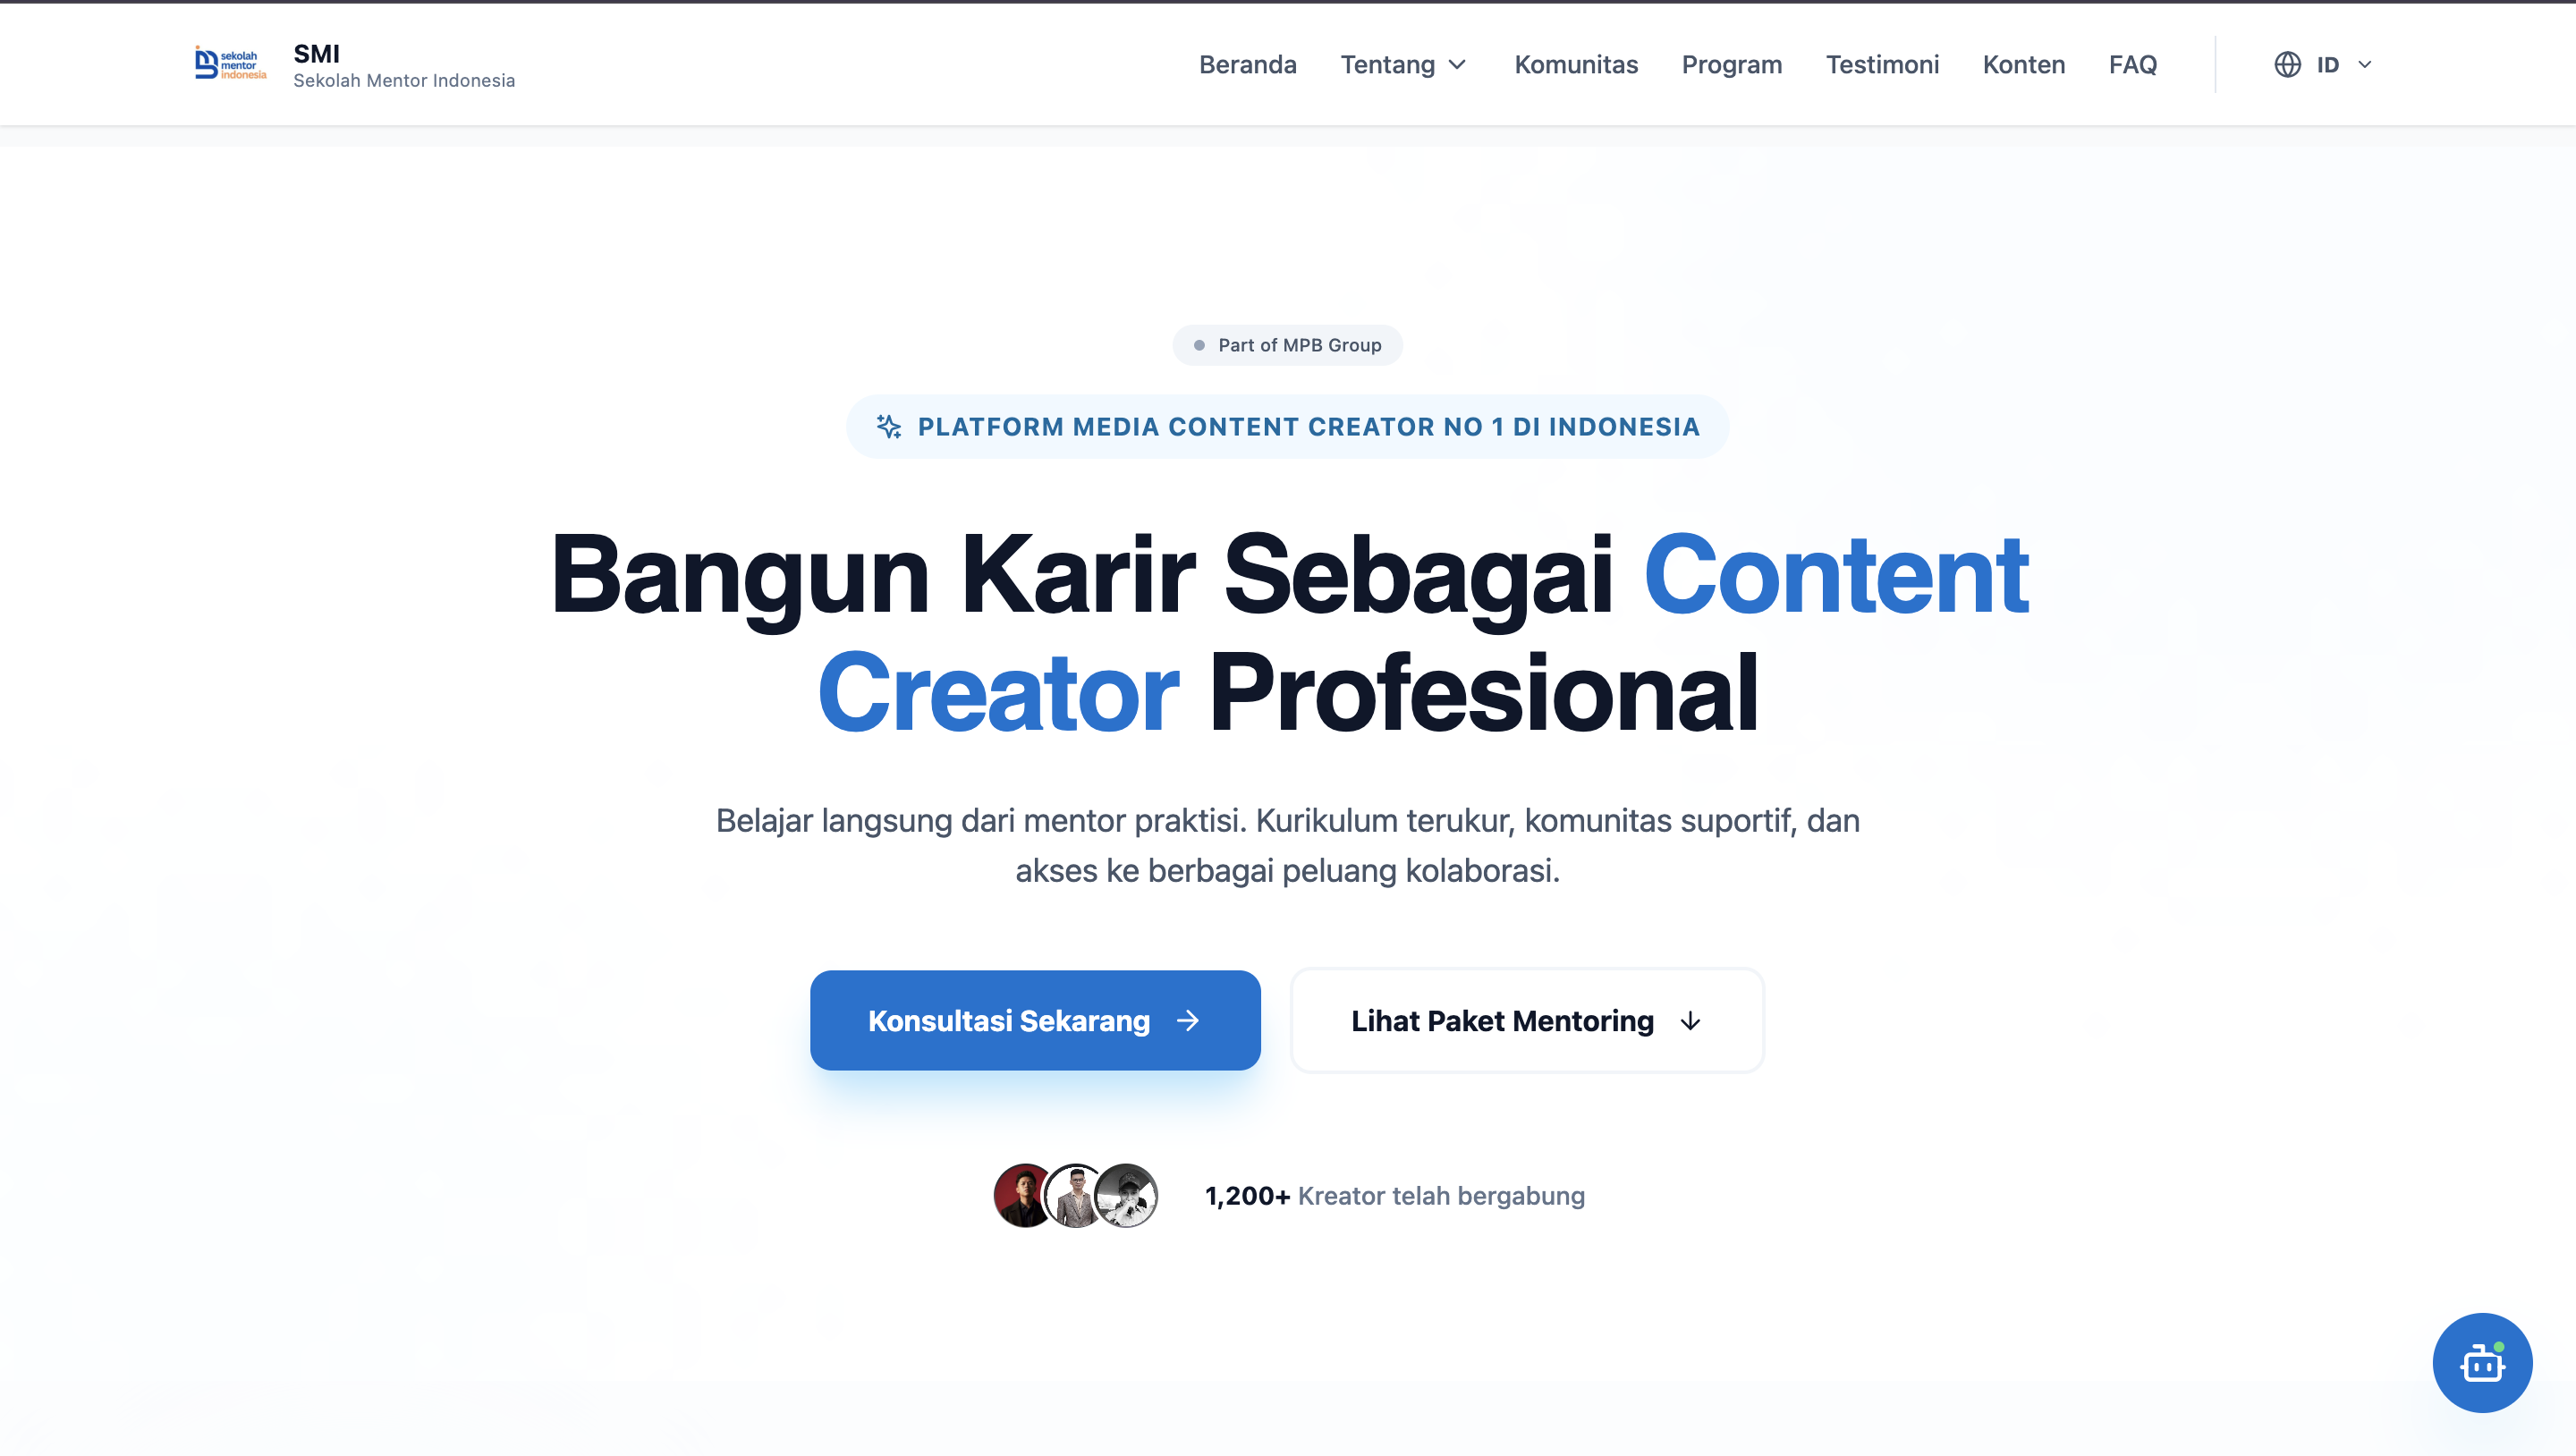Click the Konsultasi Sekarang button
This screenshot has width=2576, height=1456.
(1035, 1021)
